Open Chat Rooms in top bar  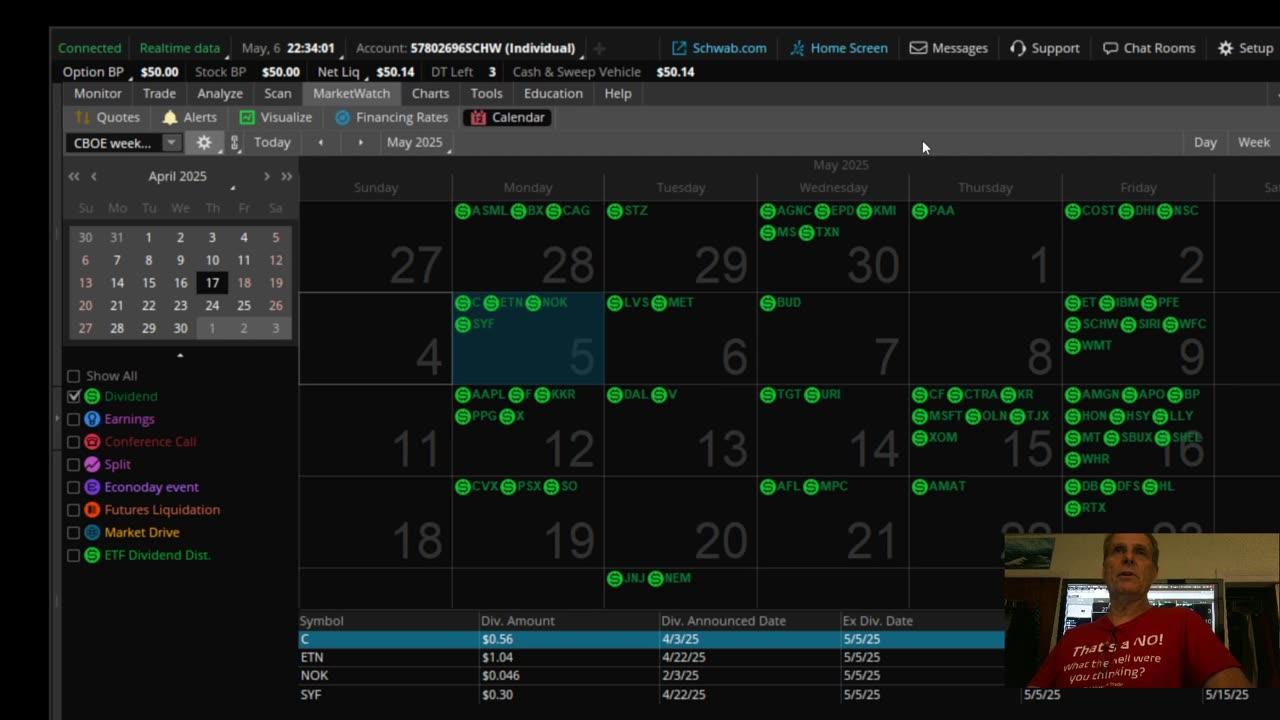pos(1149,48)
